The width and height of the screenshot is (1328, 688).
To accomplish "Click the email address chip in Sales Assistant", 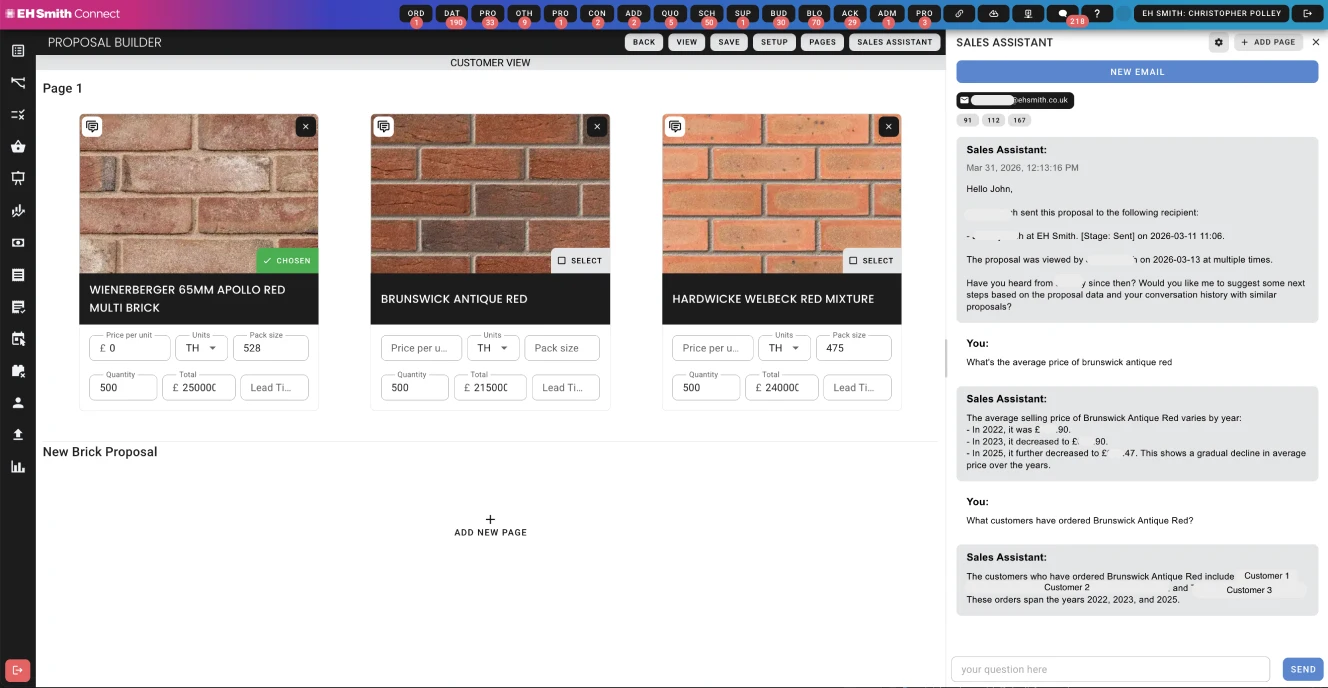I will 1015,100.
